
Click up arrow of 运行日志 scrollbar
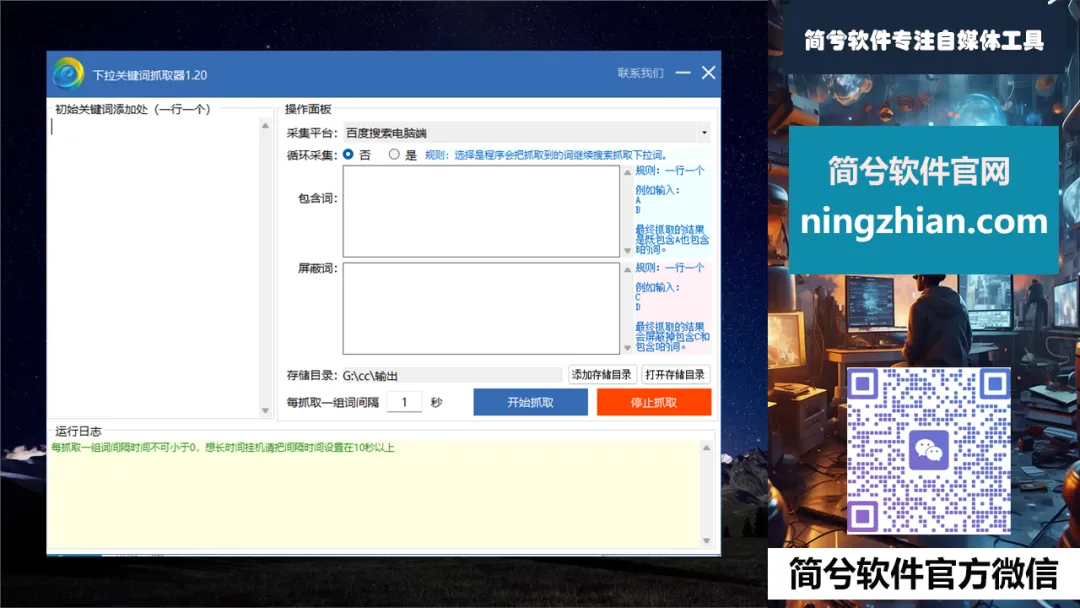(706, 448)
